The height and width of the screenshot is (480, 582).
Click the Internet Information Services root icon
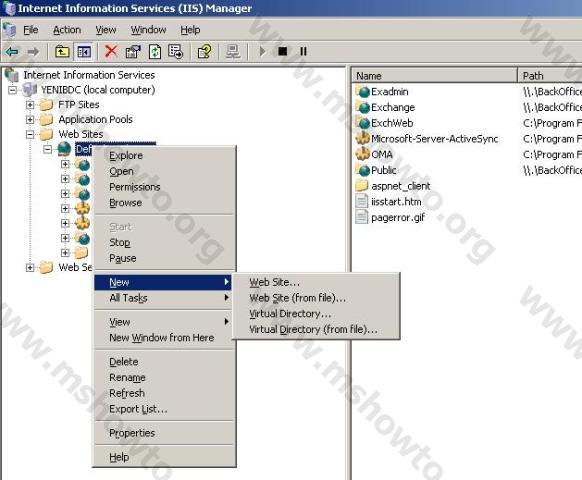pyautogui.click(x=12, y=75)
